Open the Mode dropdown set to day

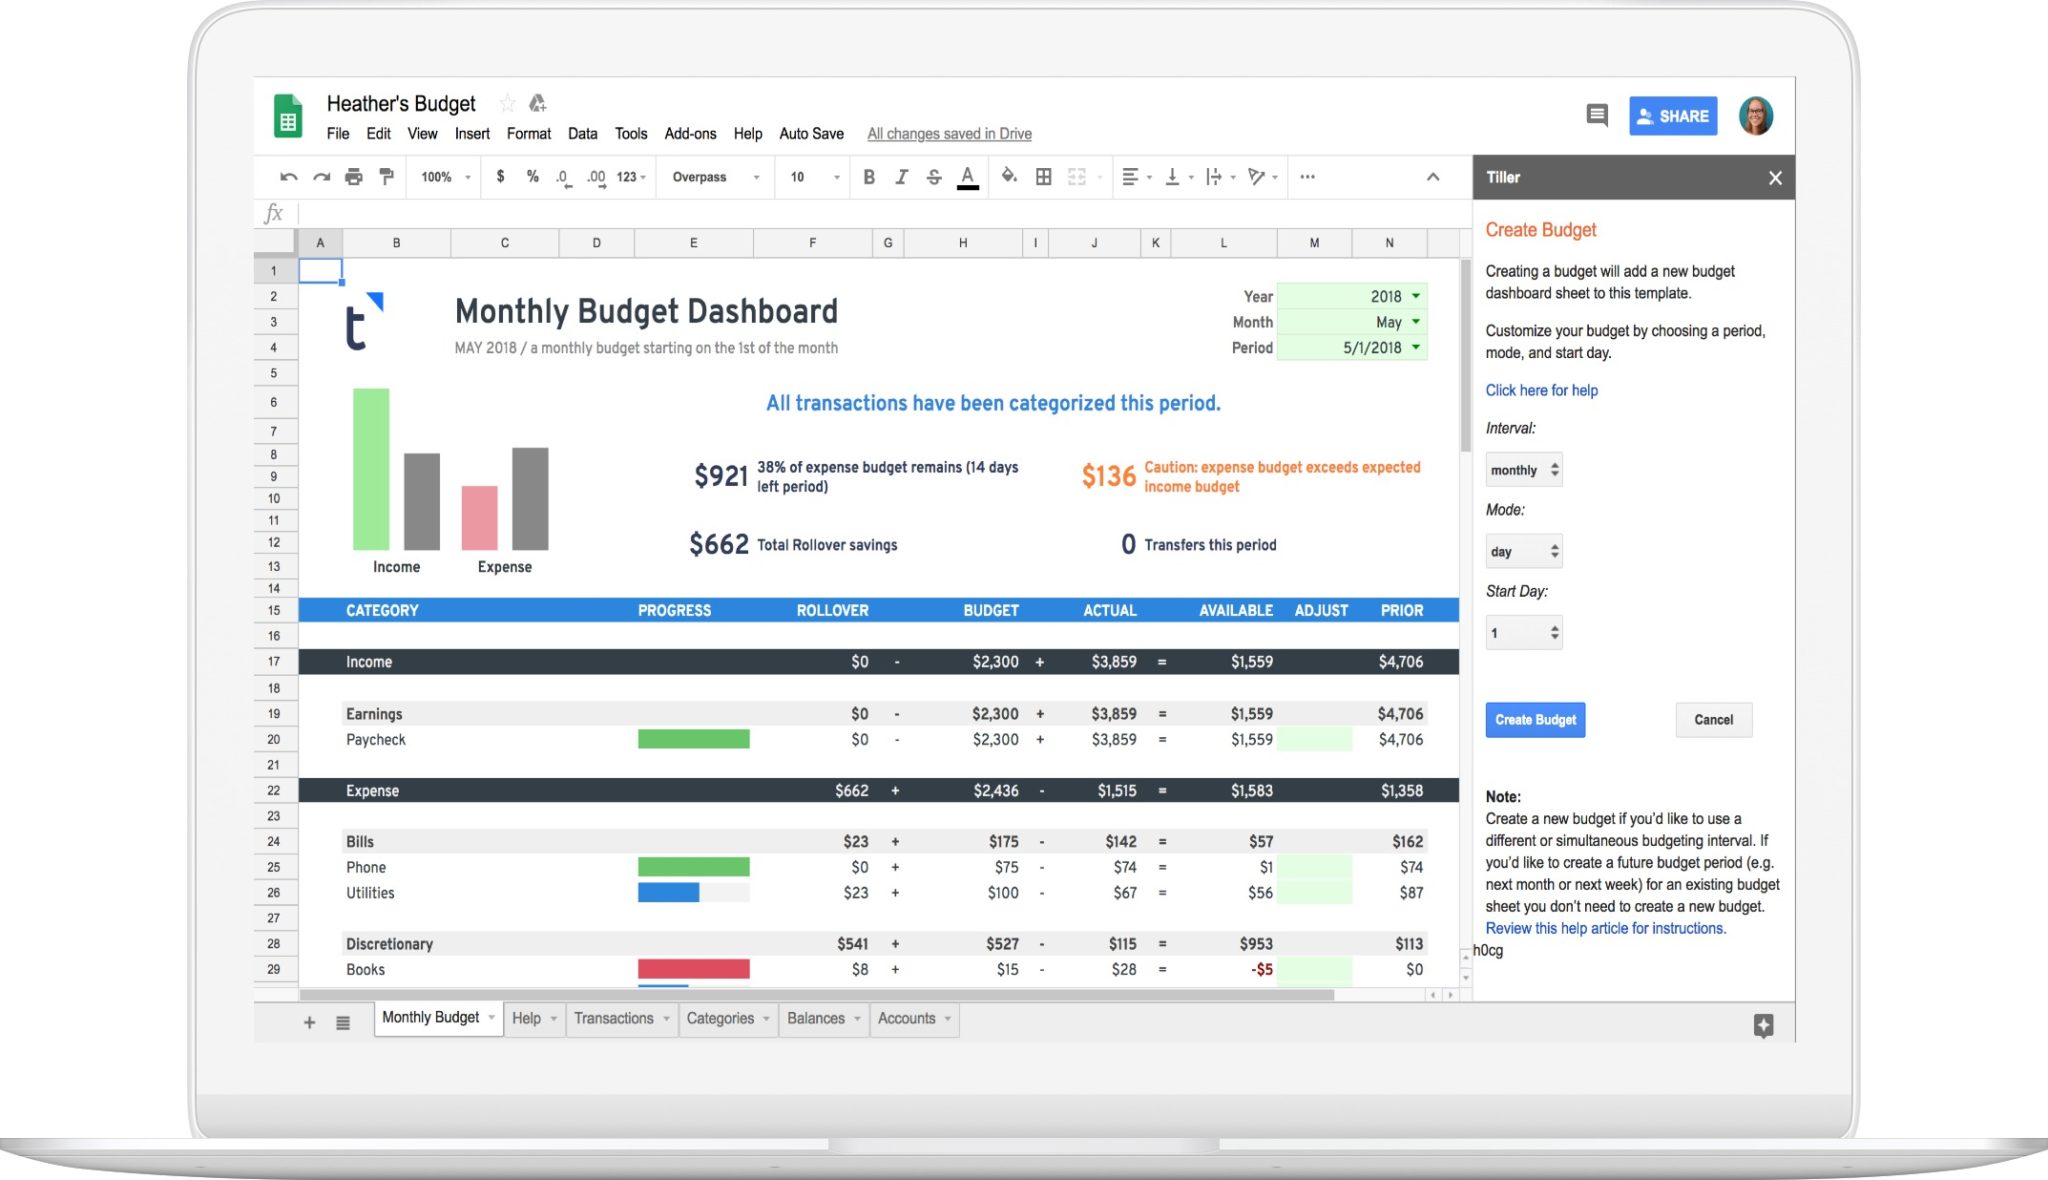pyautogui.click(x=1524, y=551)
